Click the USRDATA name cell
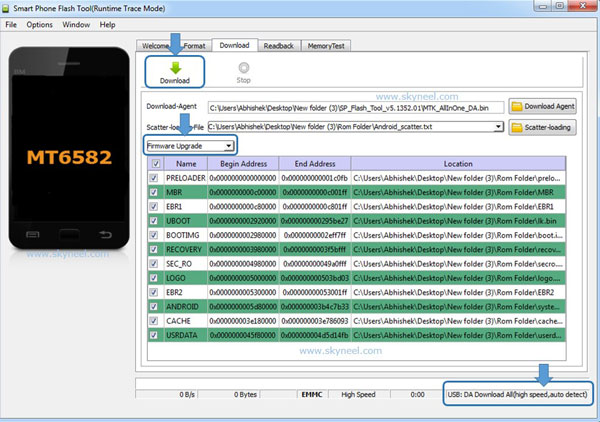 pos(186,335)
